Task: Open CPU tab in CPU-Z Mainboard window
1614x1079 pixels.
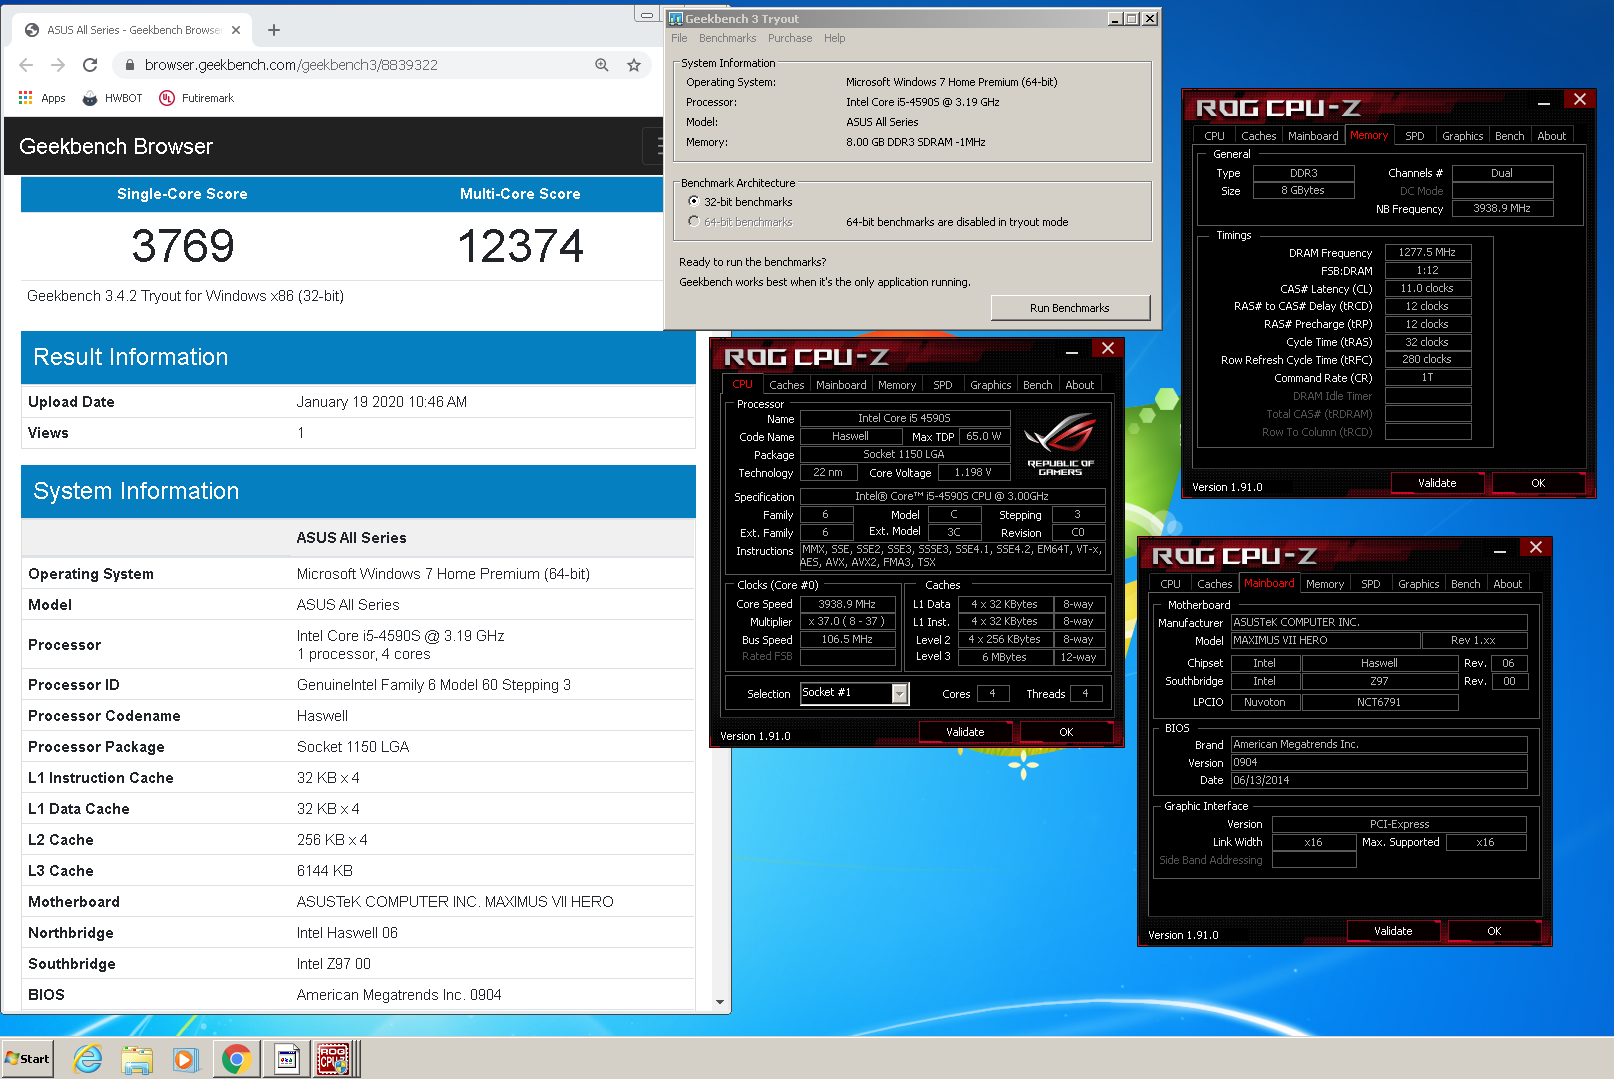Action: [x=1170, y=584]
